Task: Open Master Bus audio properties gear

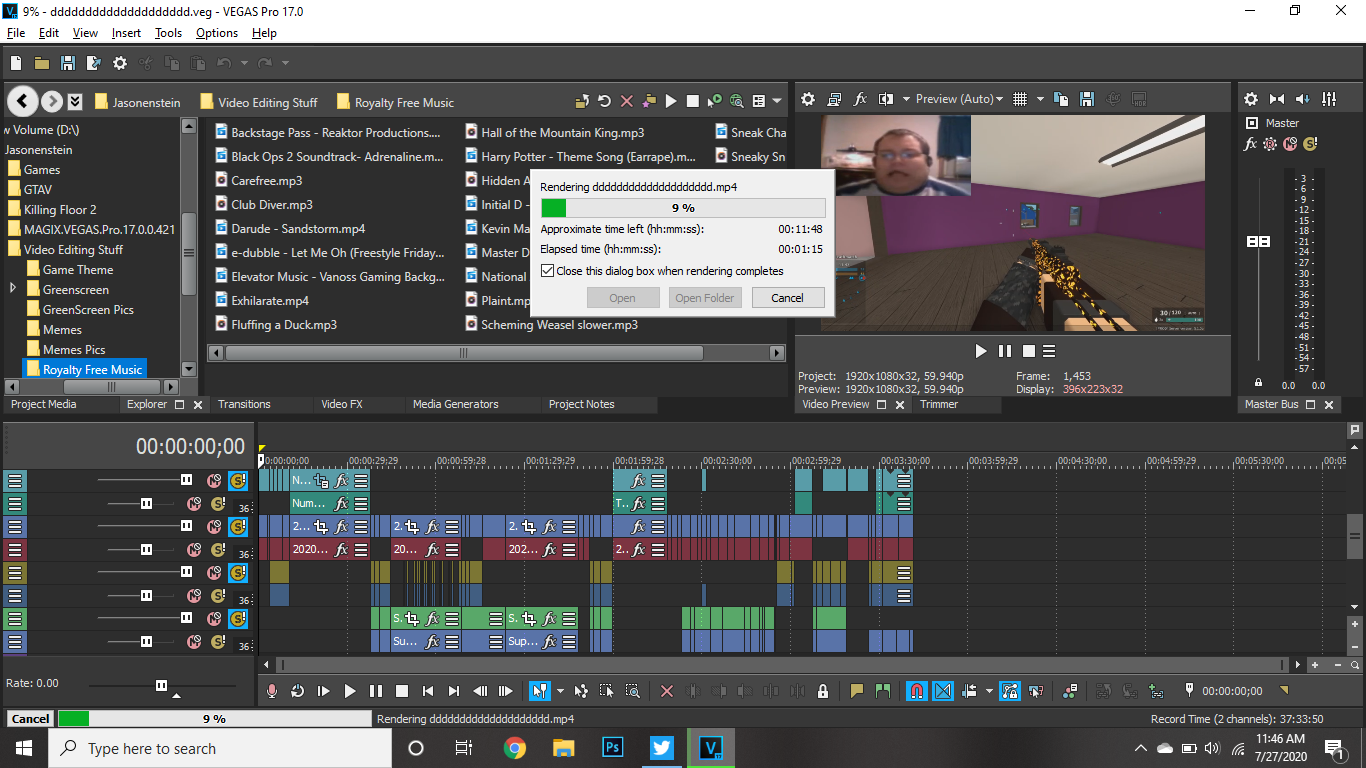Action: pos(1250,99)
